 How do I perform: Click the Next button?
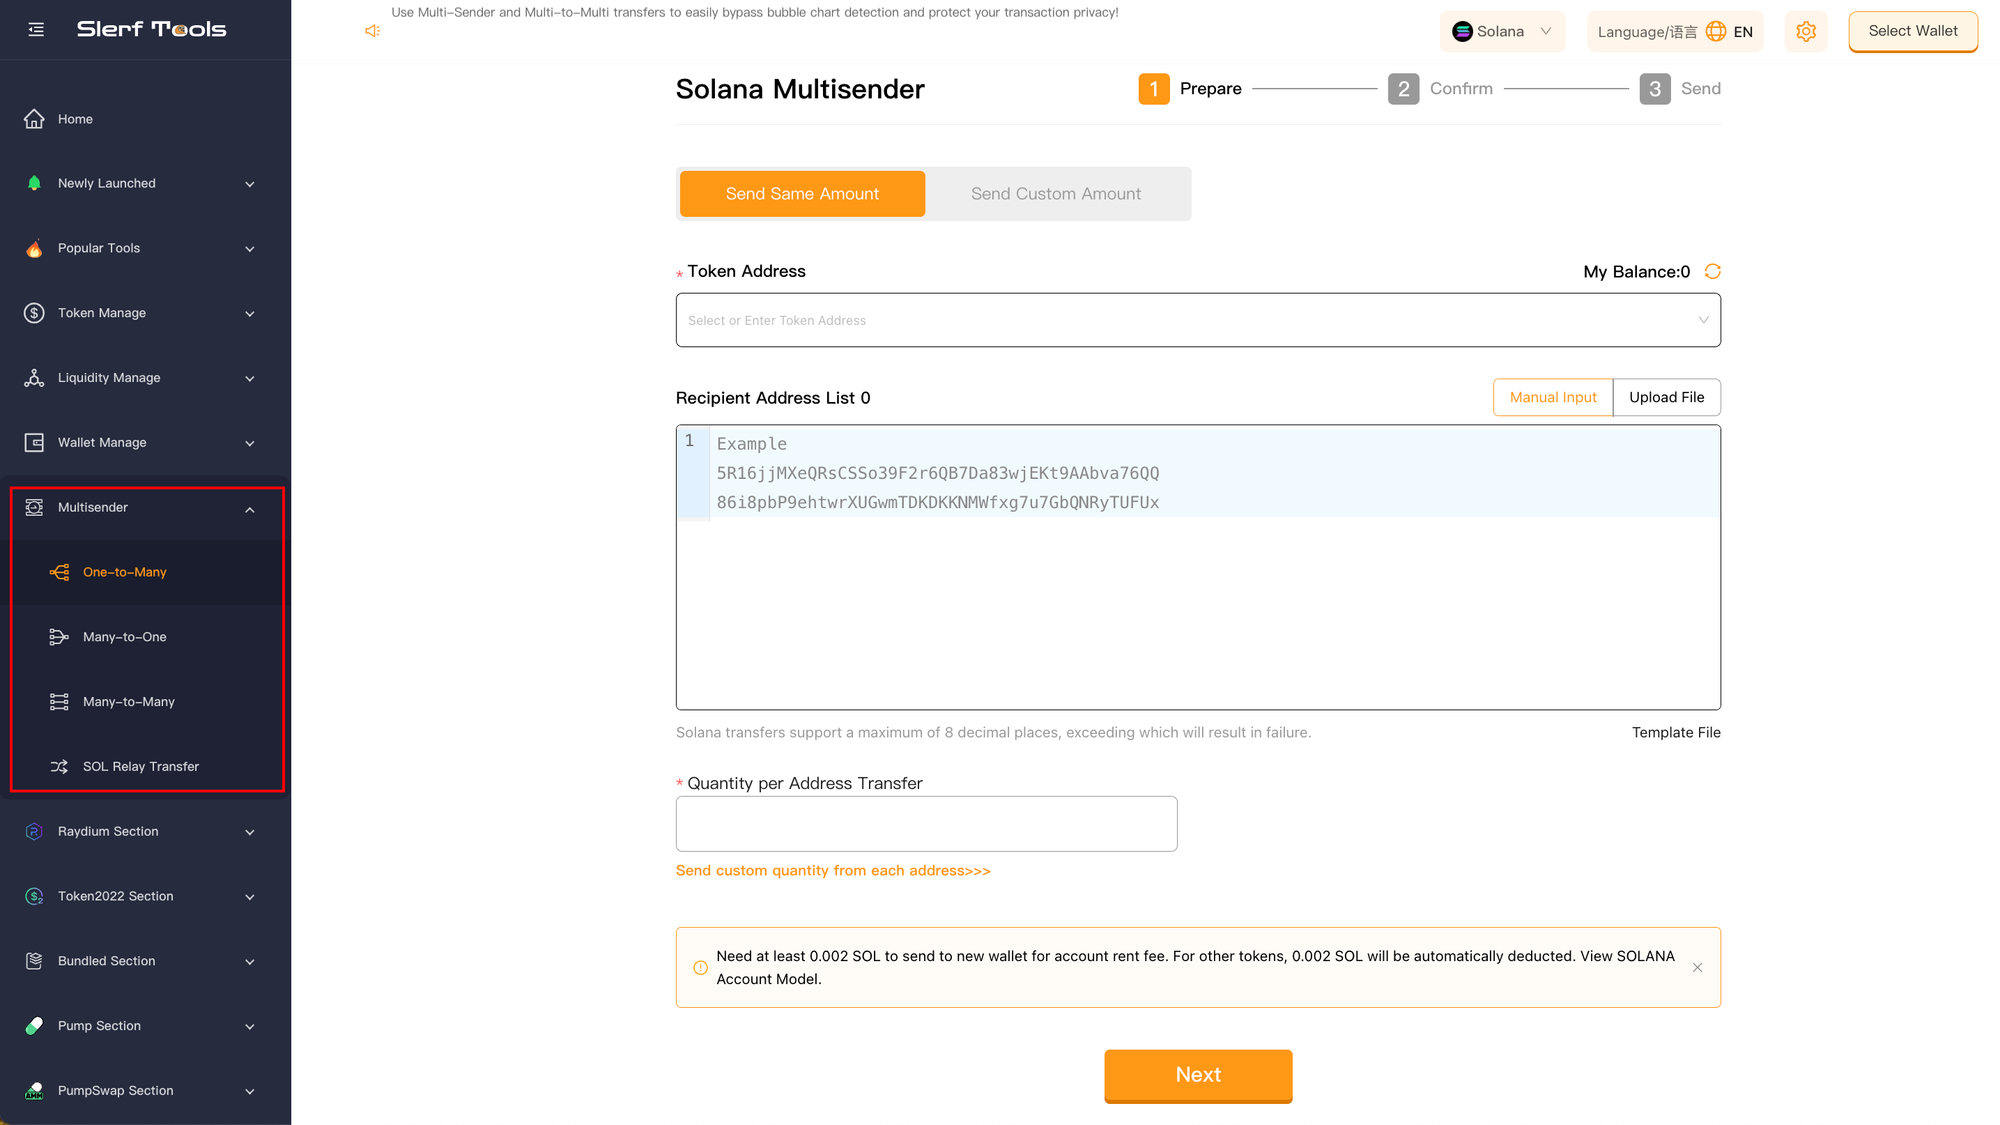point(1198,1075)
